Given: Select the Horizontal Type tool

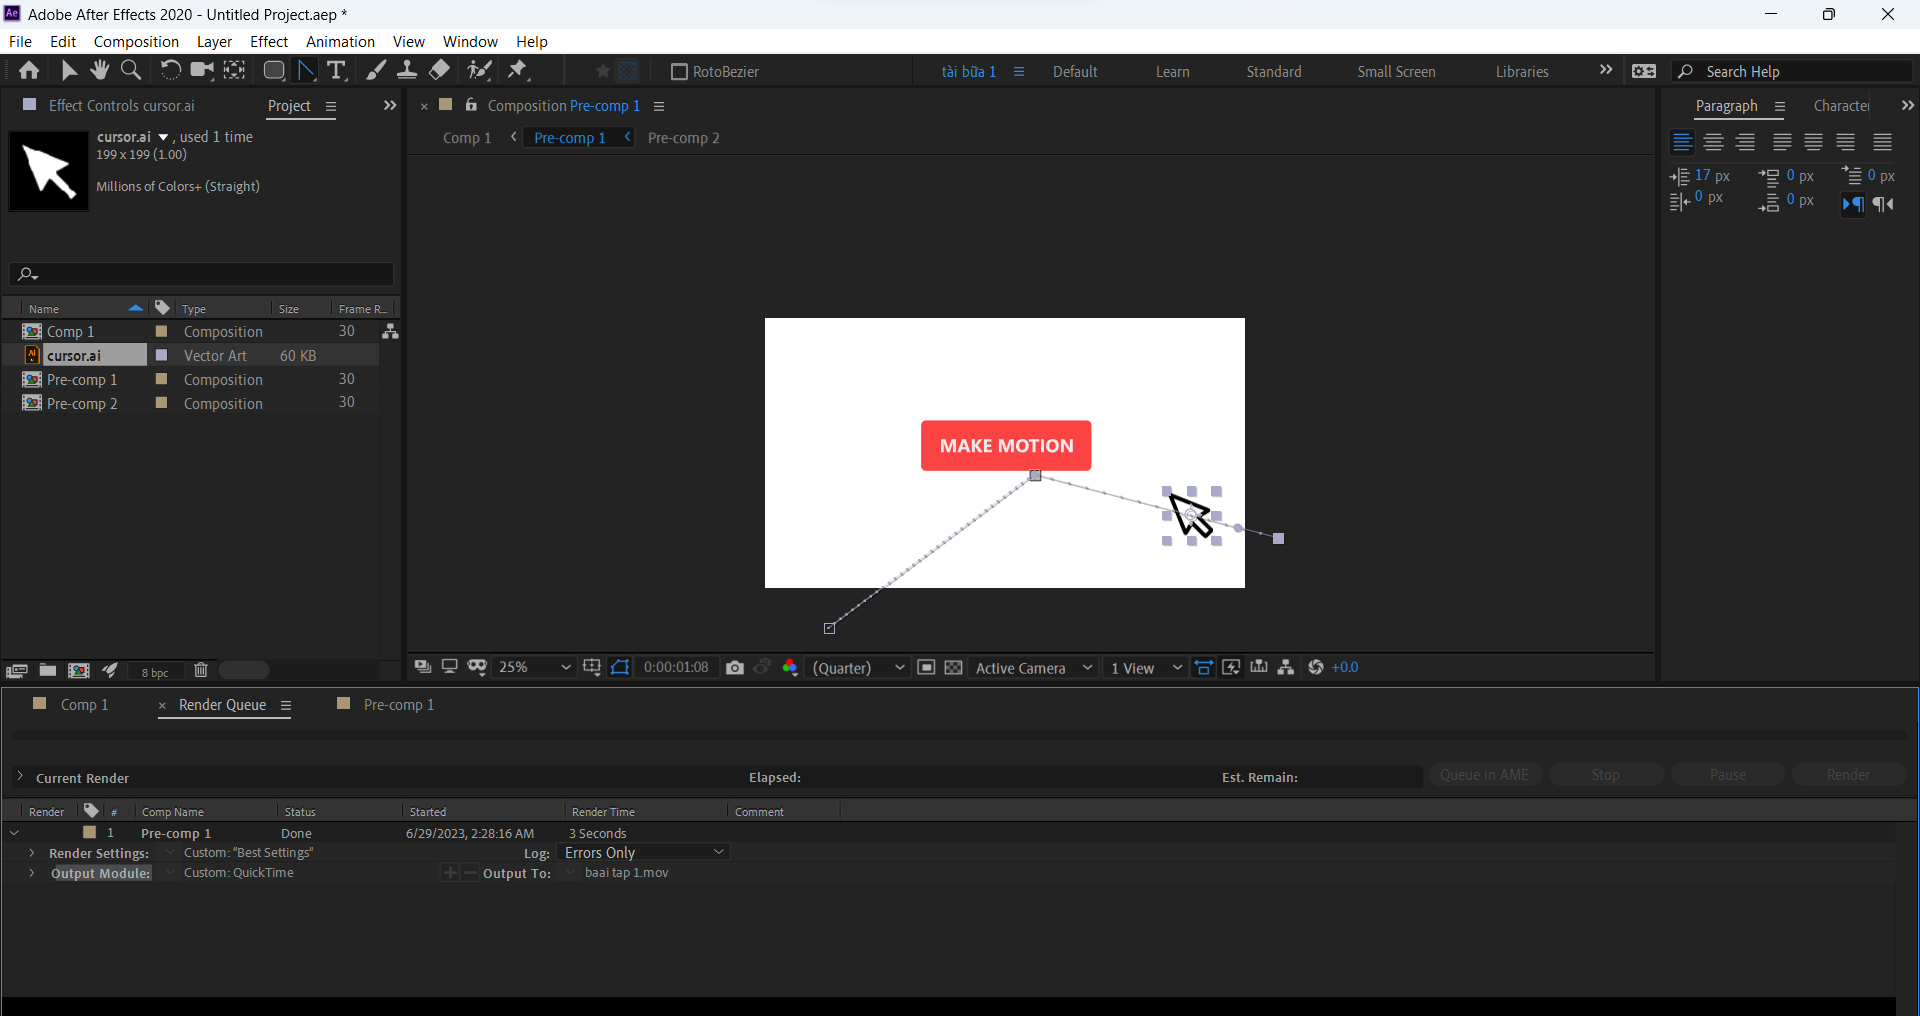Looking at the screenshot, I should pyautogui.click(x=337, y=70).
